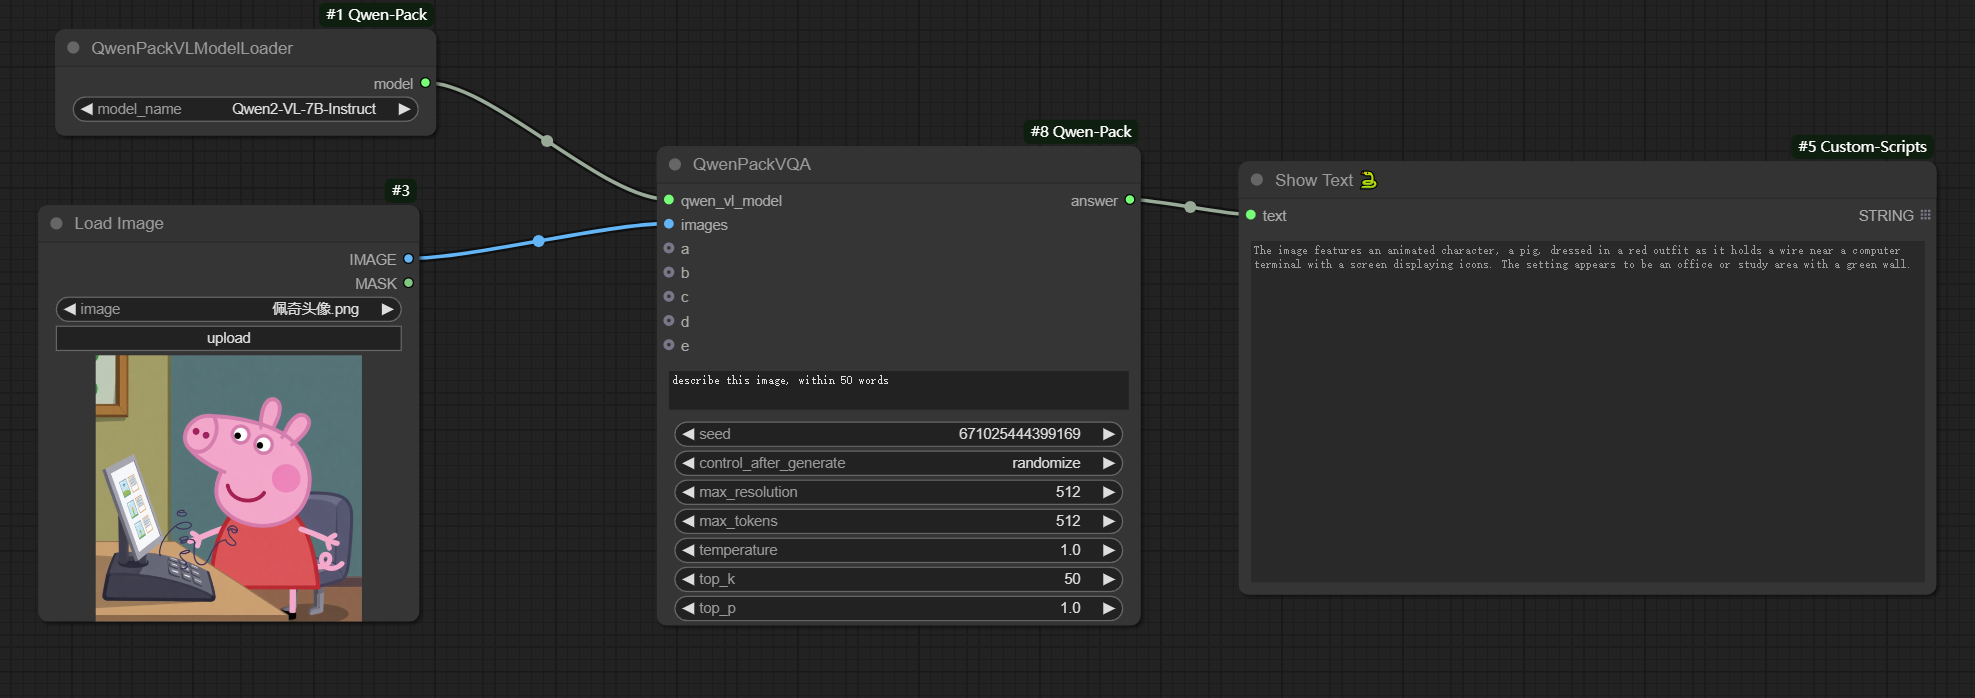Select next model_name with right arrow
Screen dimensions: 1975x698
404,109
